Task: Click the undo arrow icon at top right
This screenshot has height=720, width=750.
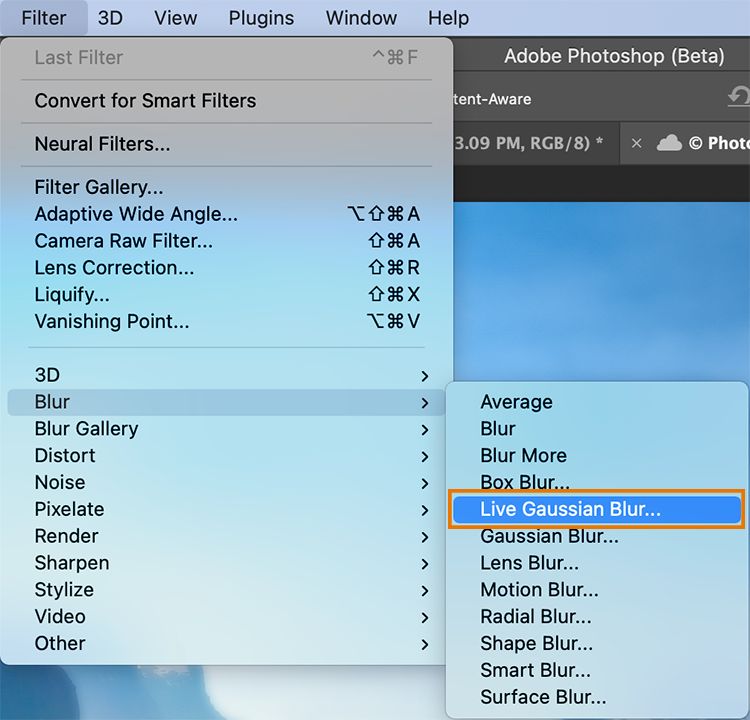Action: (739, 97)
